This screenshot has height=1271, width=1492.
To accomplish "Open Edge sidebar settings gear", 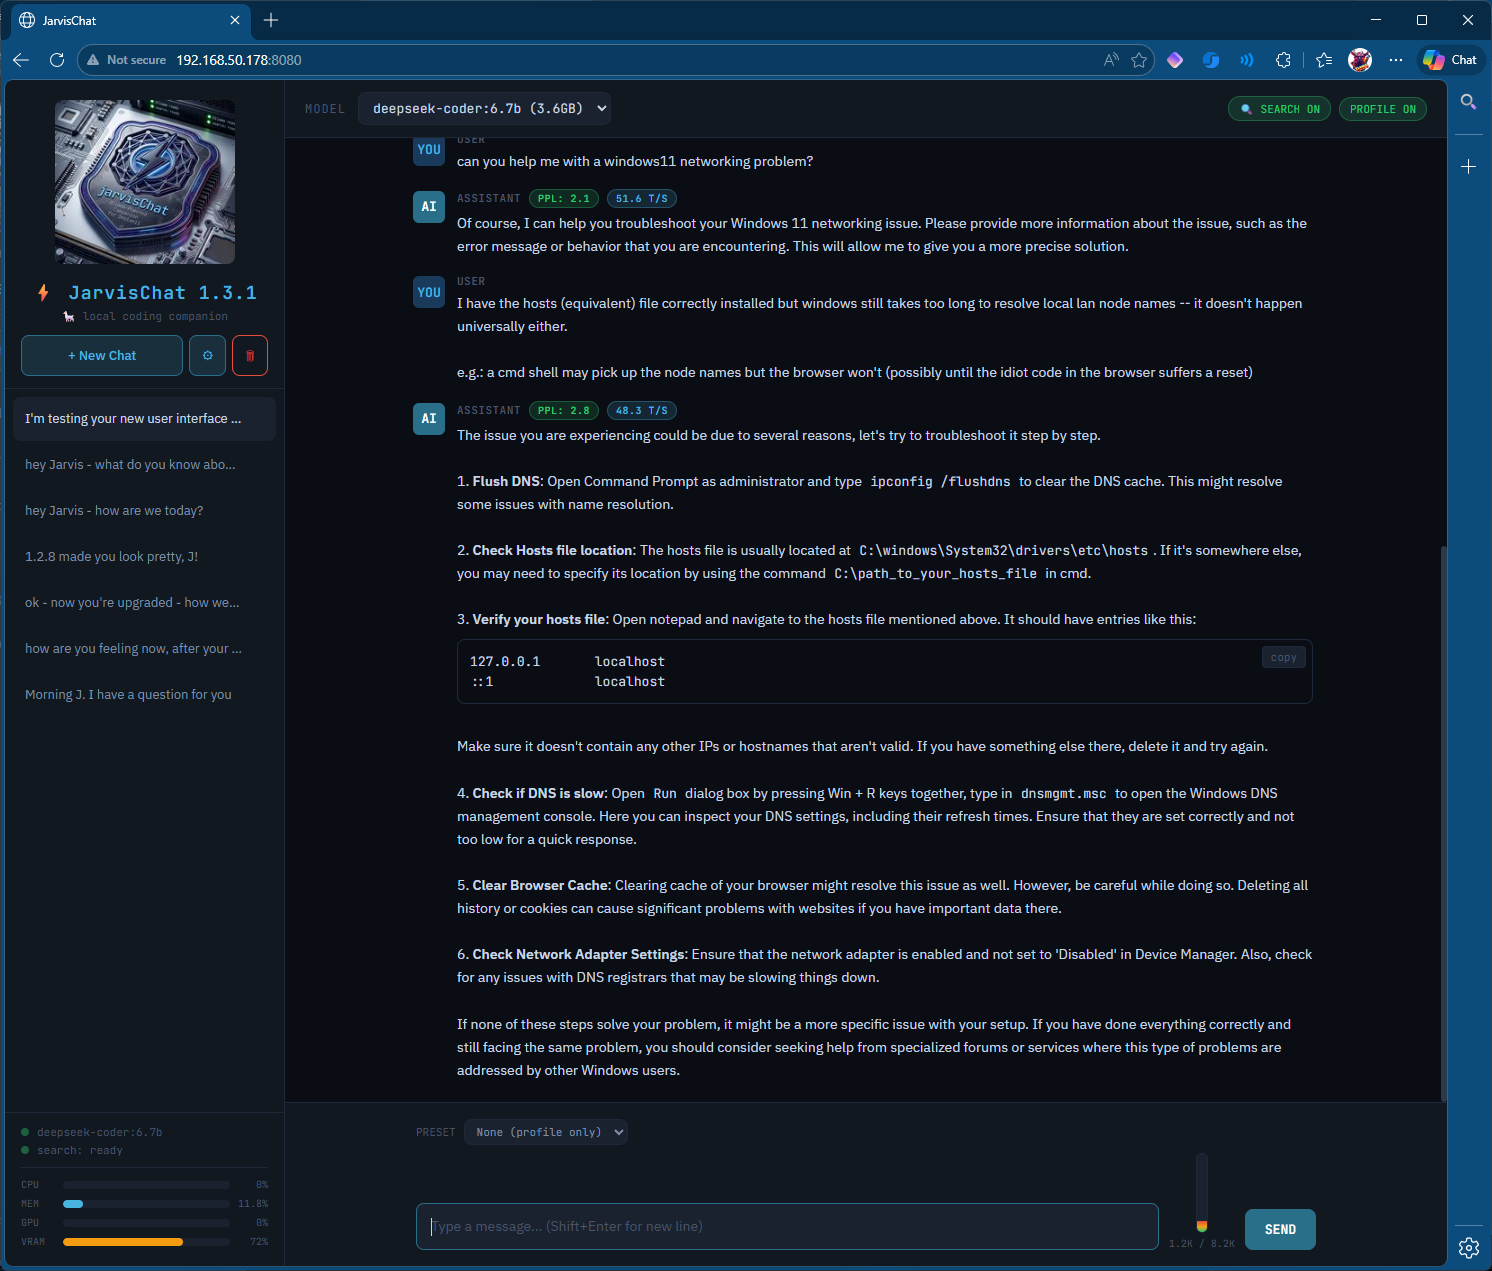I will point(1468,1247).
